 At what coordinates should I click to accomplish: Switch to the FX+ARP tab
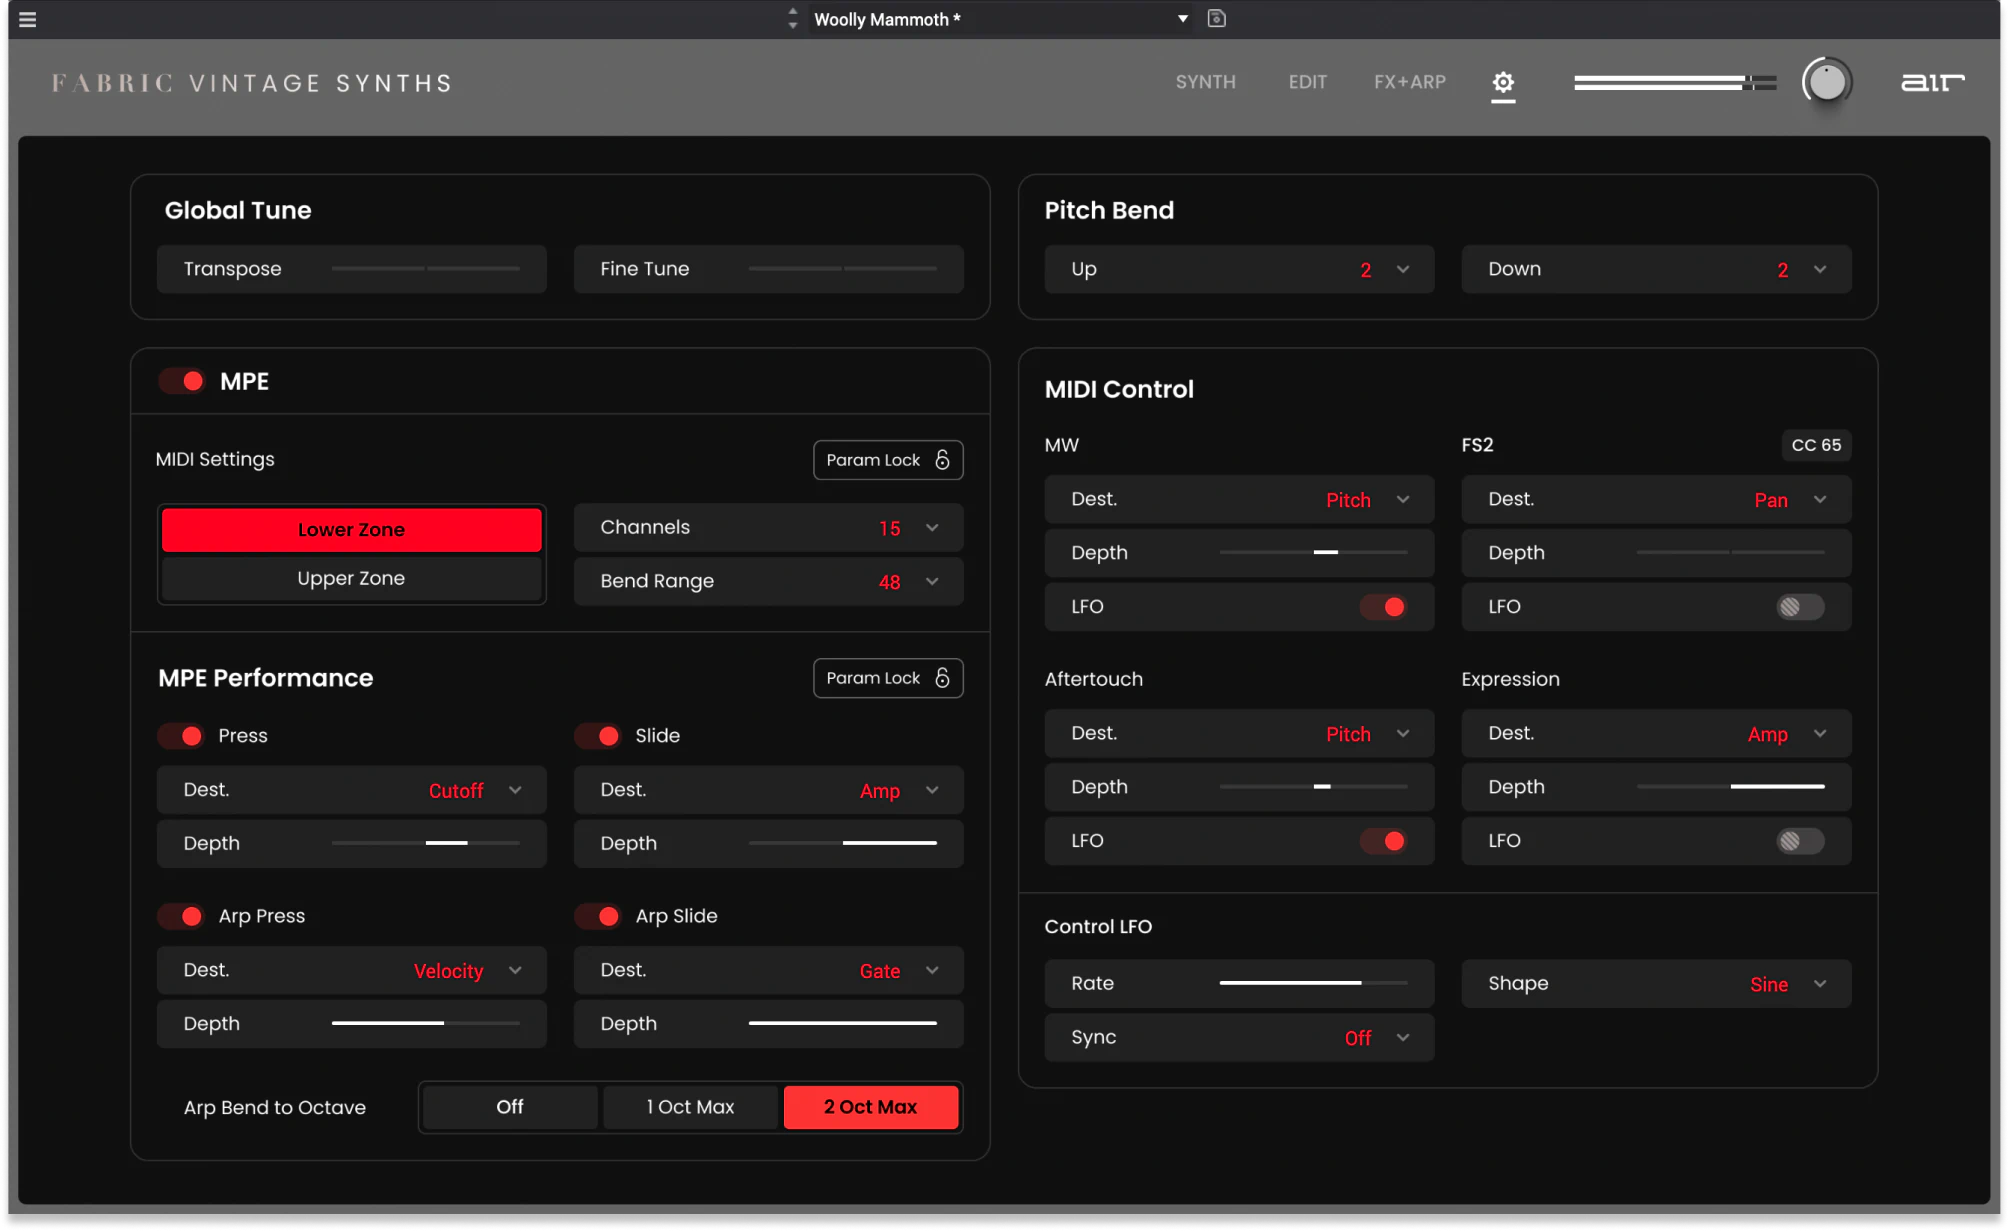coord(1409,82)
